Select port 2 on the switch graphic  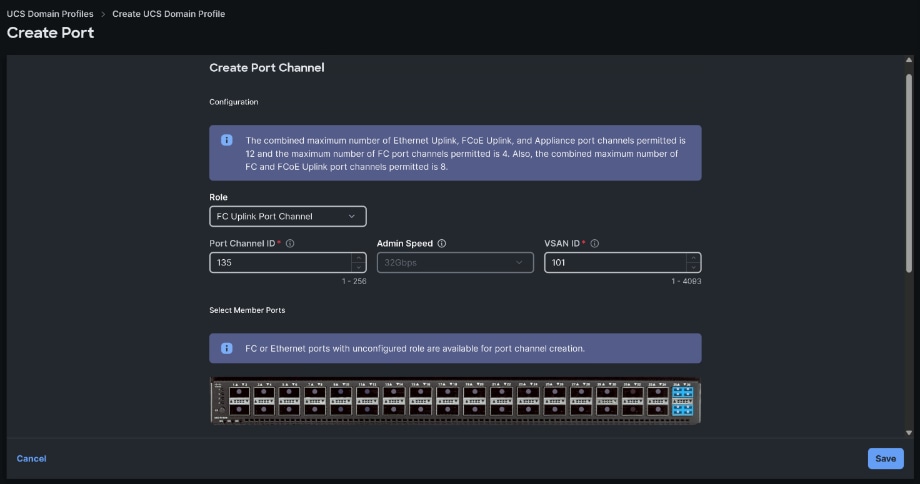(x=239, y=409)
